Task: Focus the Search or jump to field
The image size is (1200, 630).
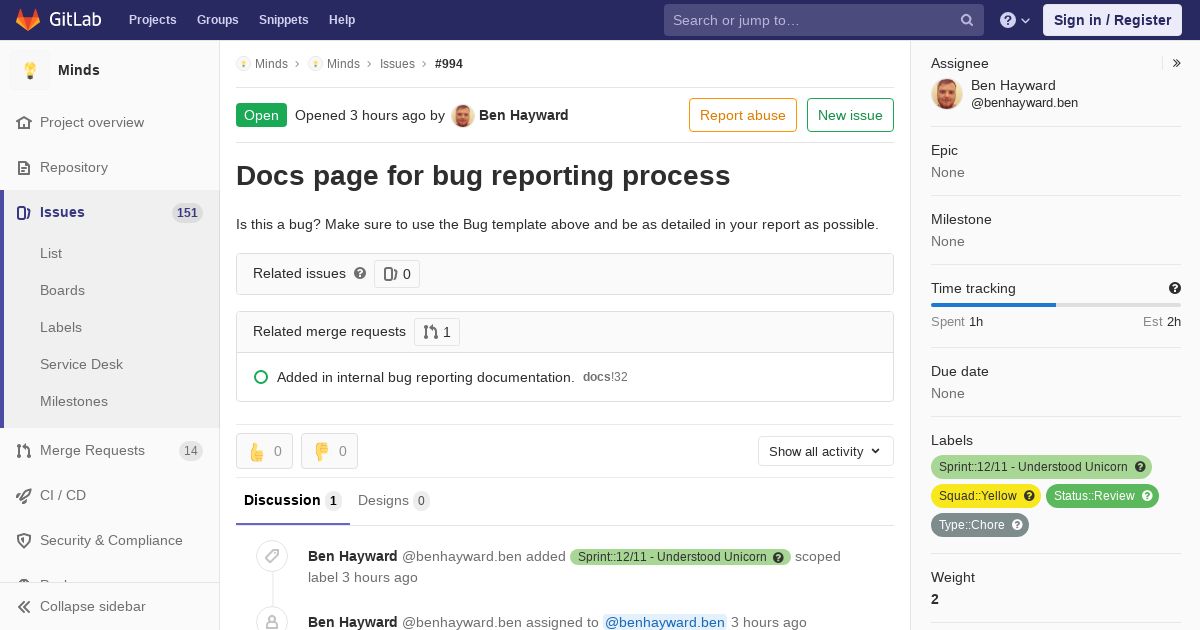Action: (x=824, y=20)
